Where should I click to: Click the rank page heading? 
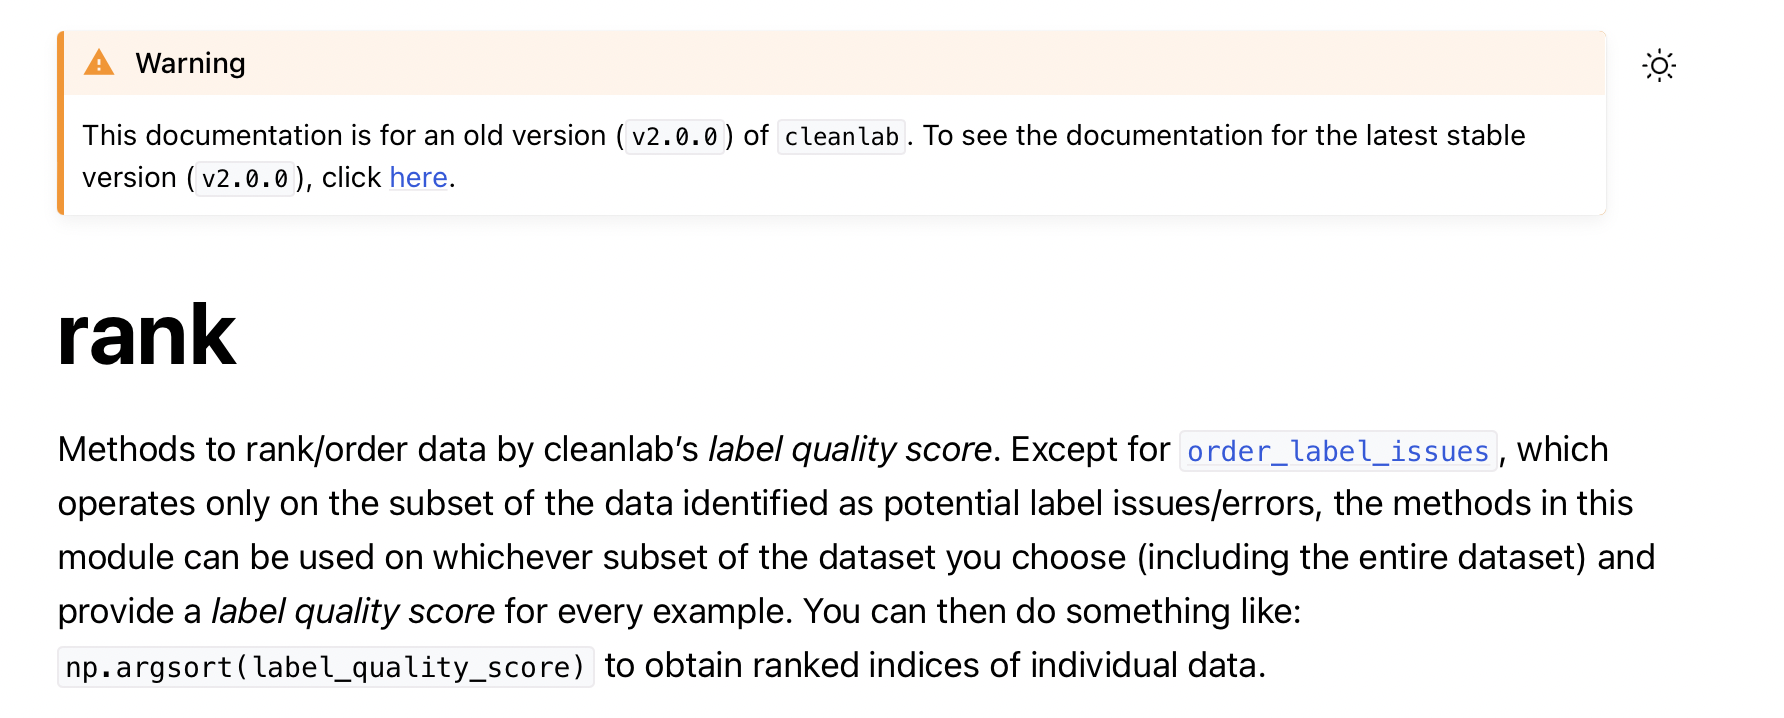point(146,335)
